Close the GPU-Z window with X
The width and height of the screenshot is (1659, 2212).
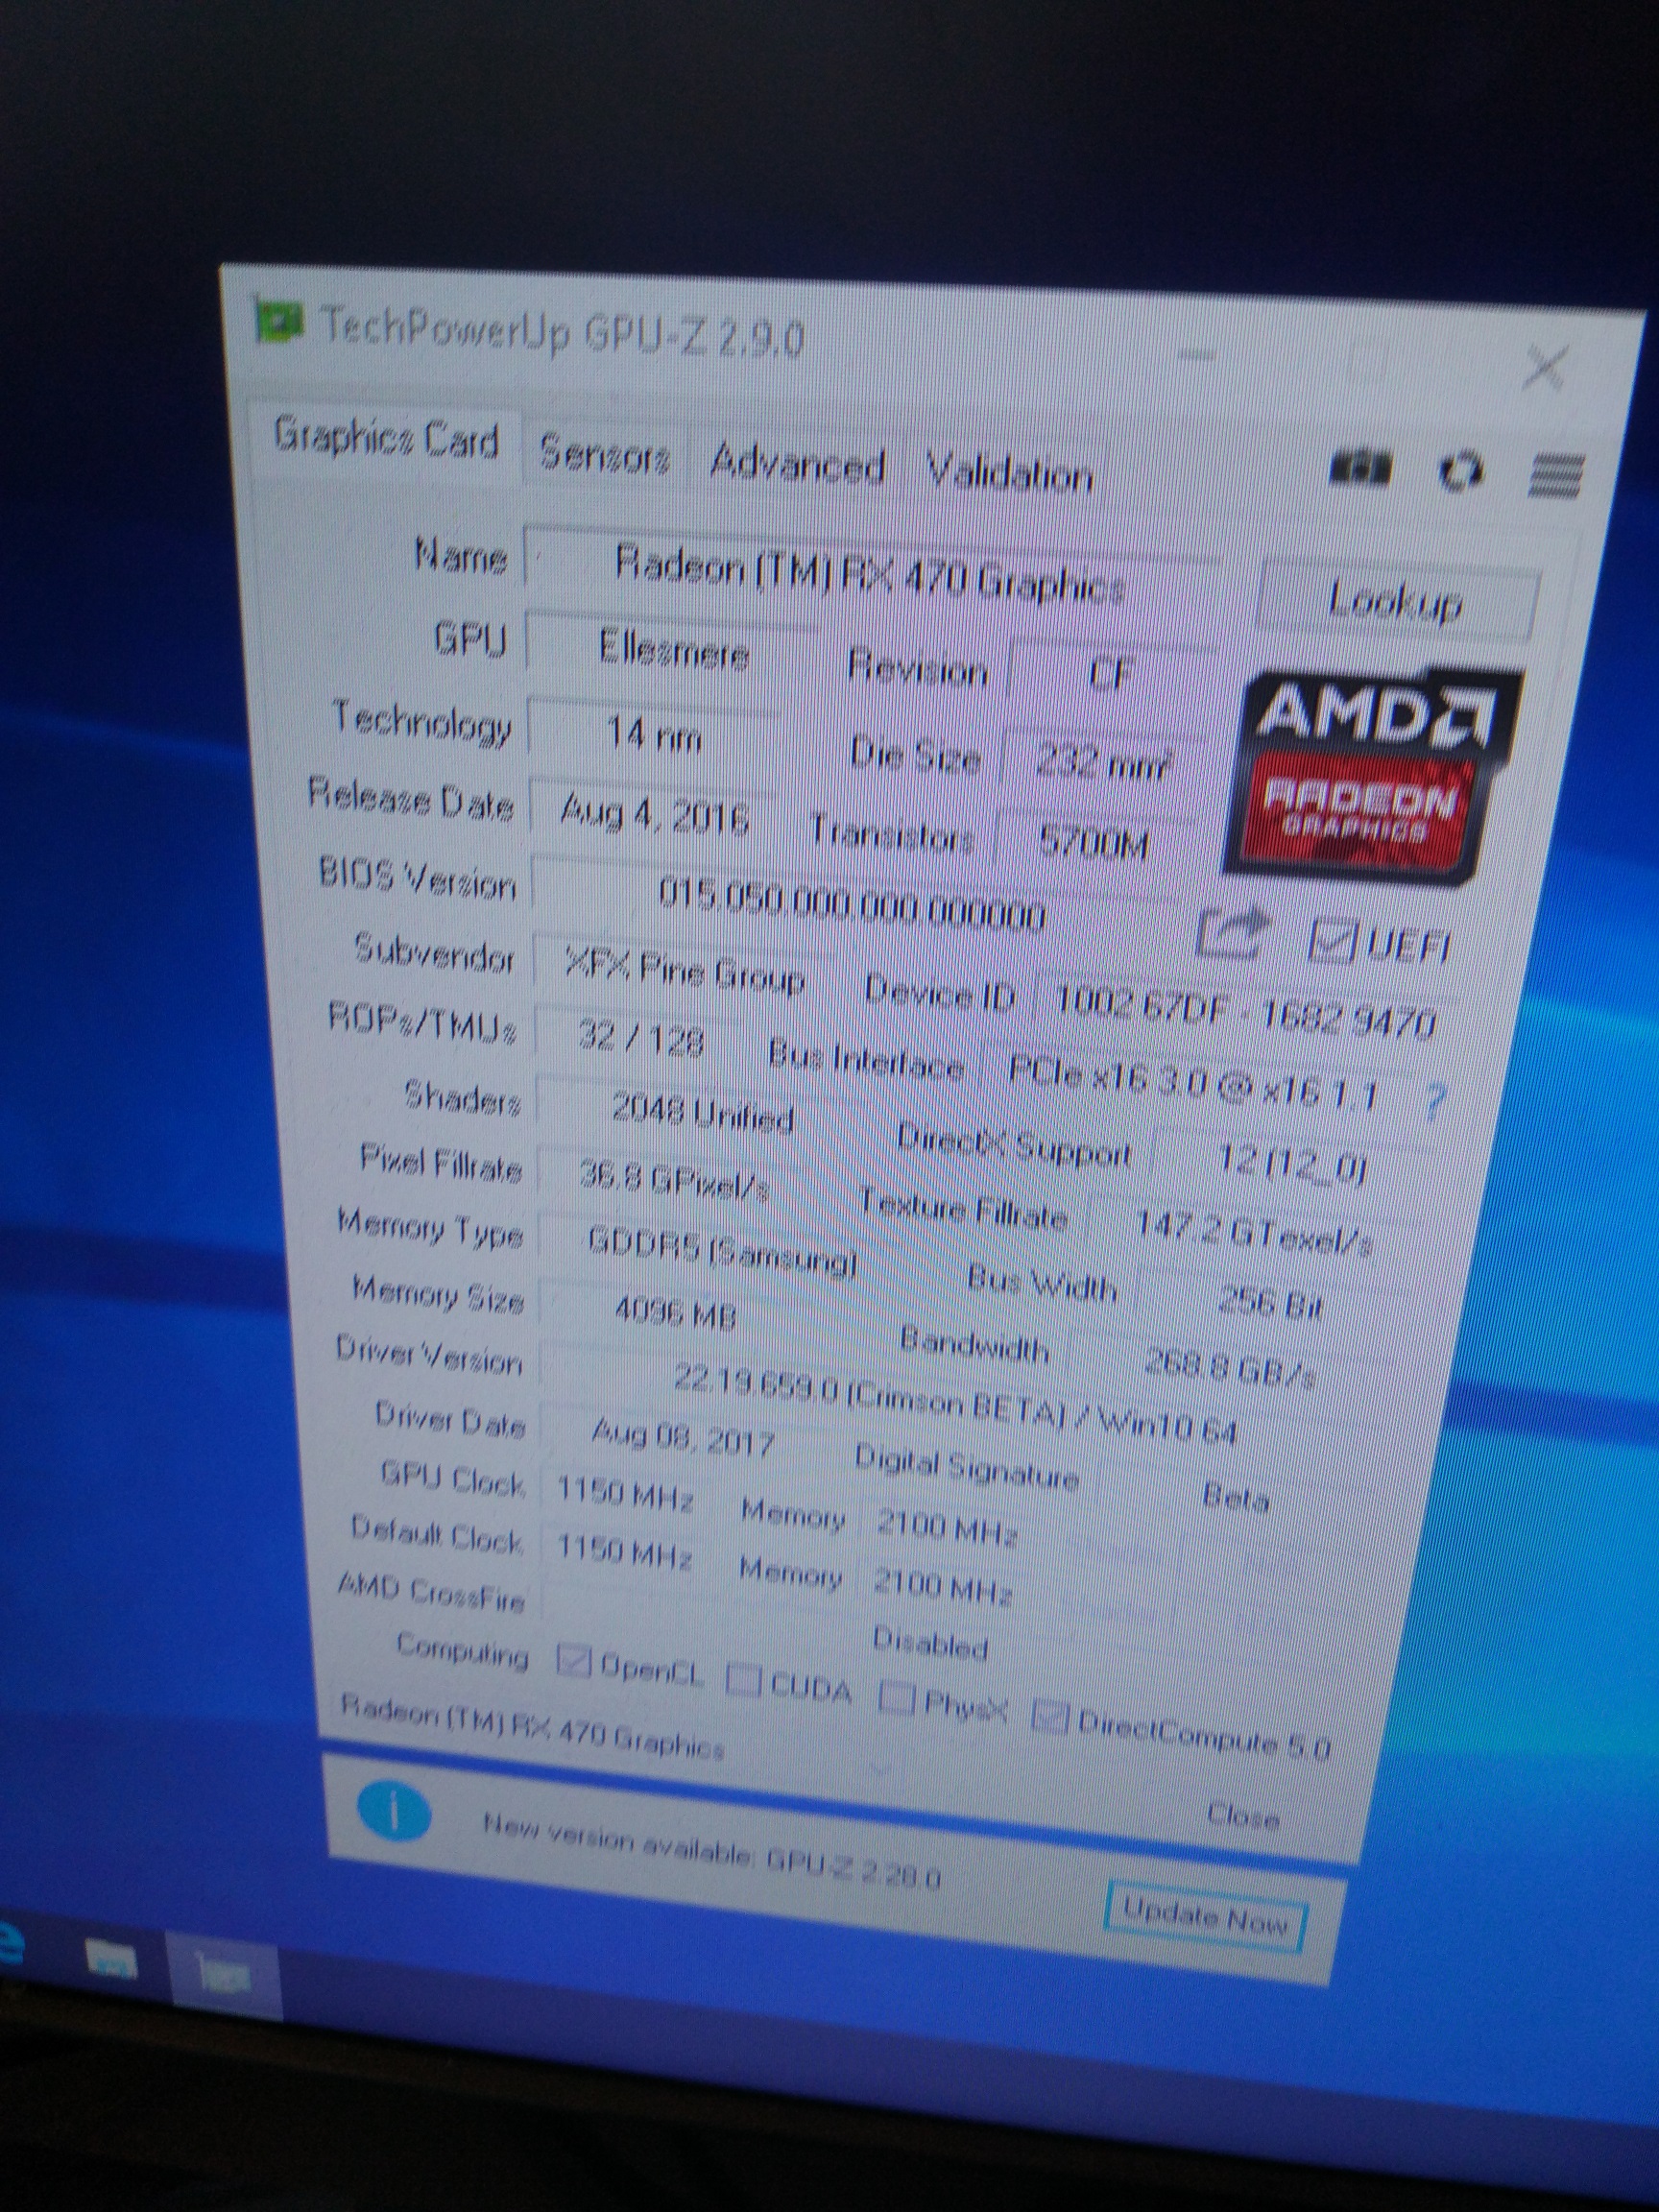pyautogui.click(x=1545, y=367)
